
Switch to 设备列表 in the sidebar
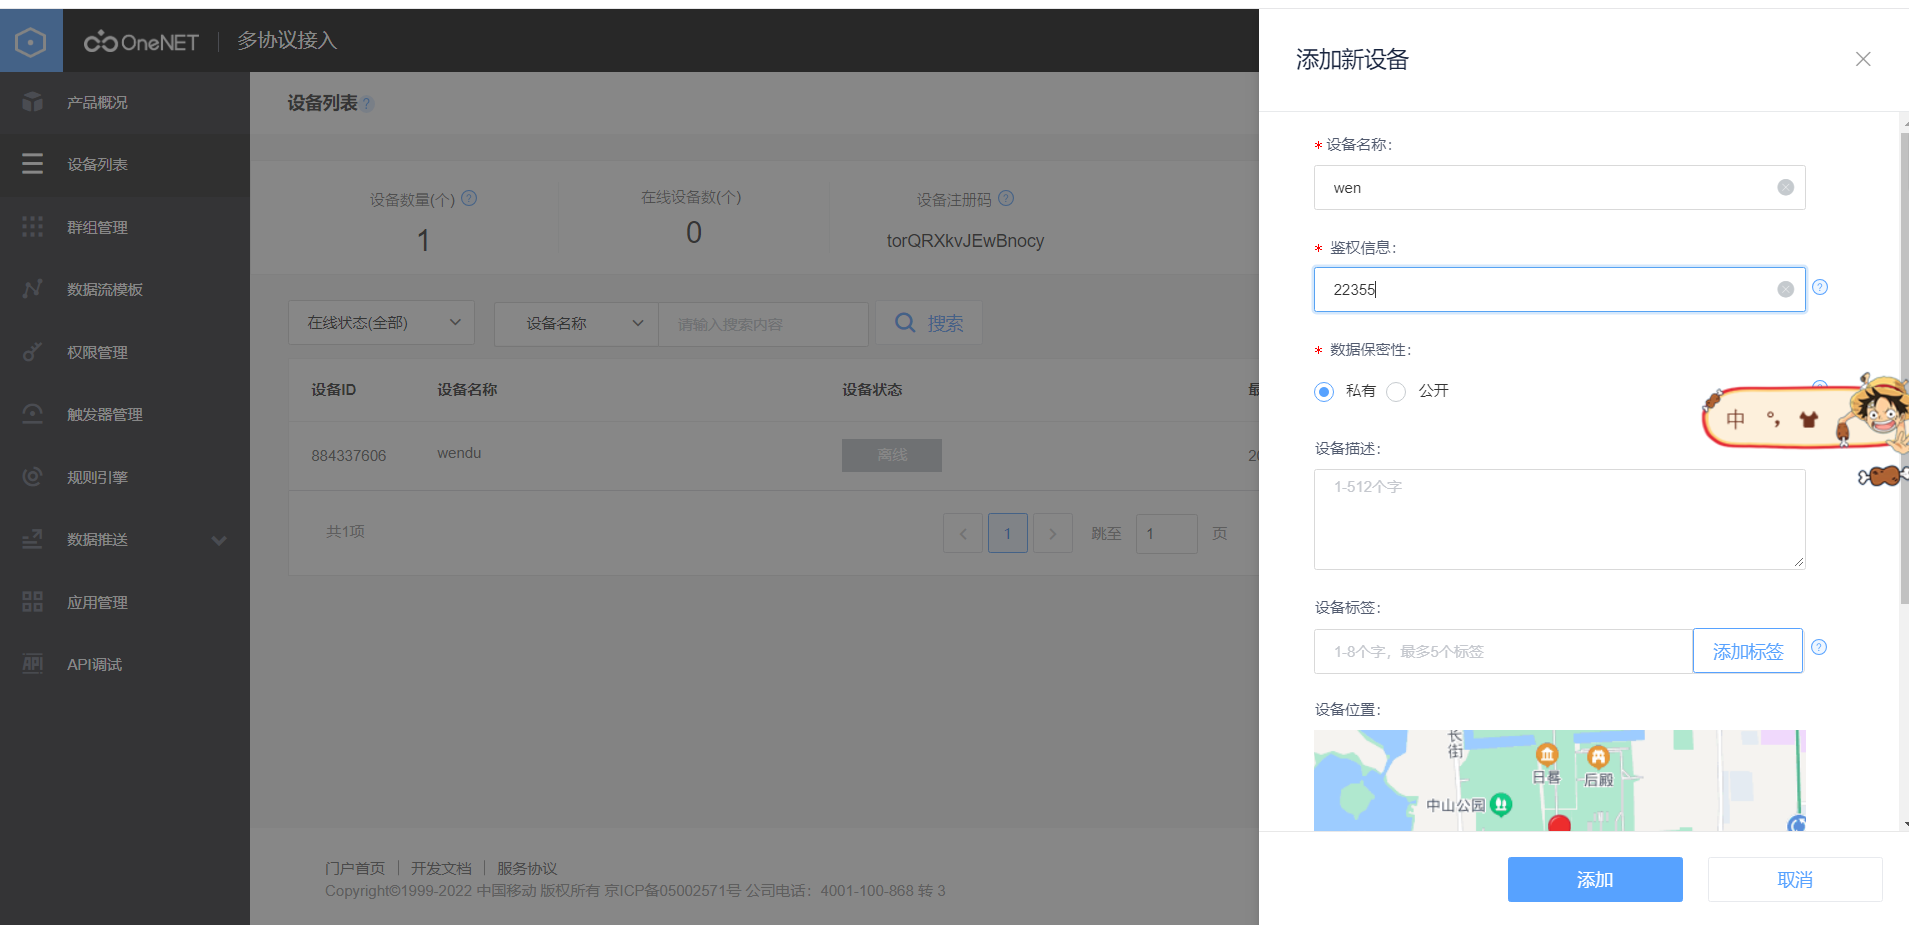coord(96,163)
